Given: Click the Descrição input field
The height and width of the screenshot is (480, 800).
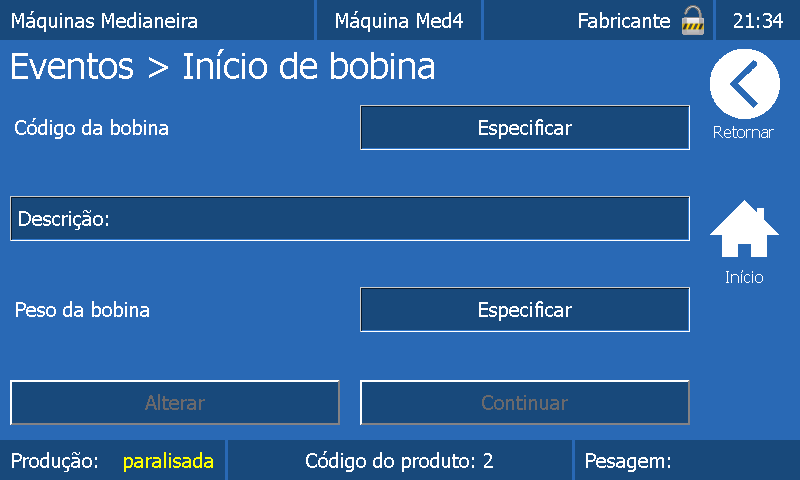Looking at the screenshot, I should [350, 219].
